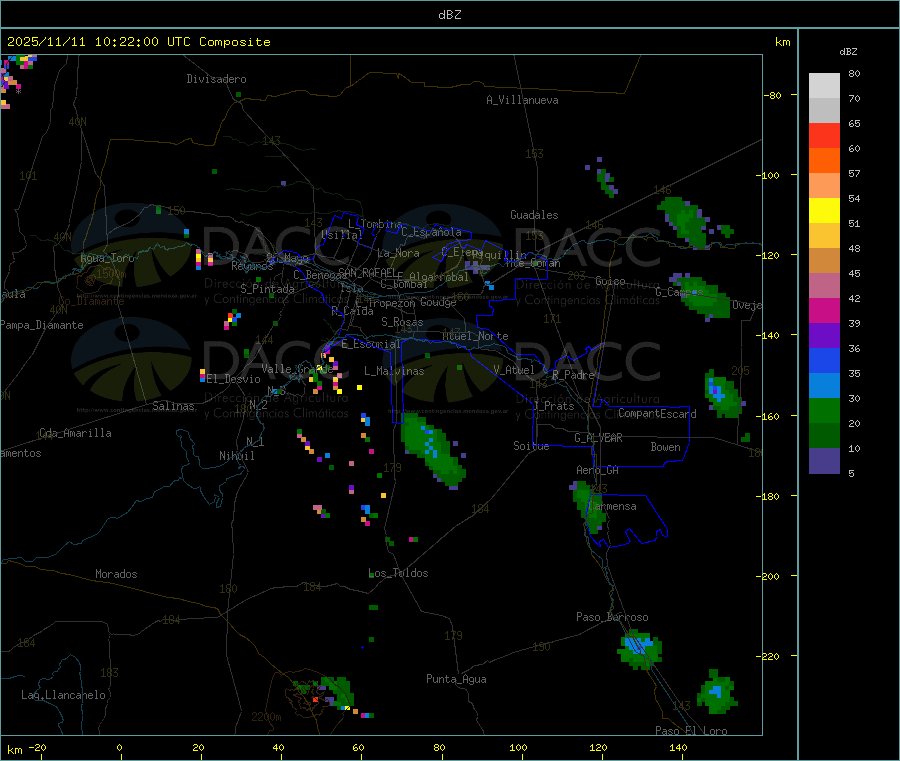
Task: Select the Salinas place name
Action: coord(173,406)
